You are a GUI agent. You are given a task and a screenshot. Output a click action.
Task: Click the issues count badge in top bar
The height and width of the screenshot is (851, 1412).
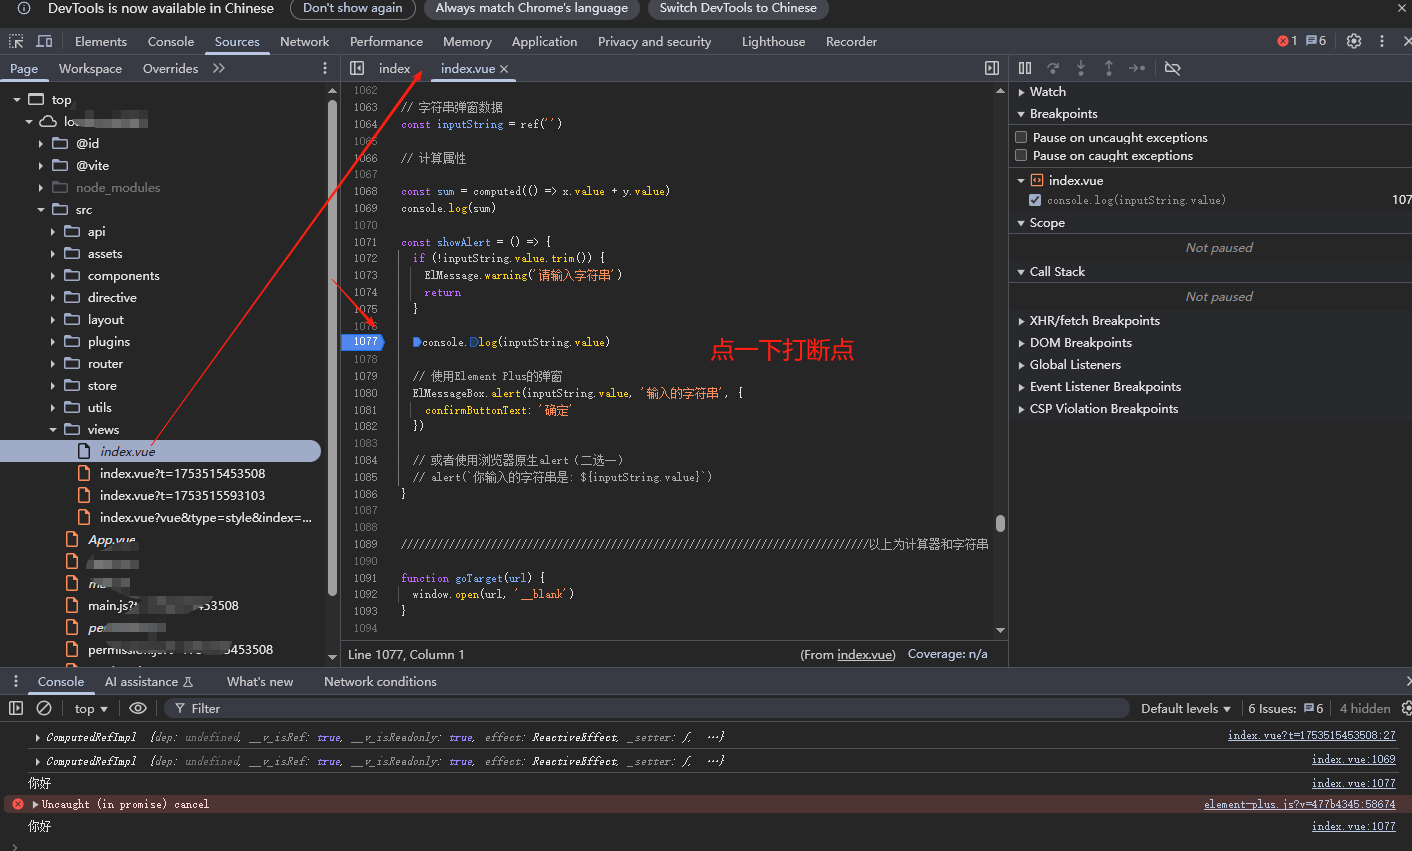(1315, 41)
